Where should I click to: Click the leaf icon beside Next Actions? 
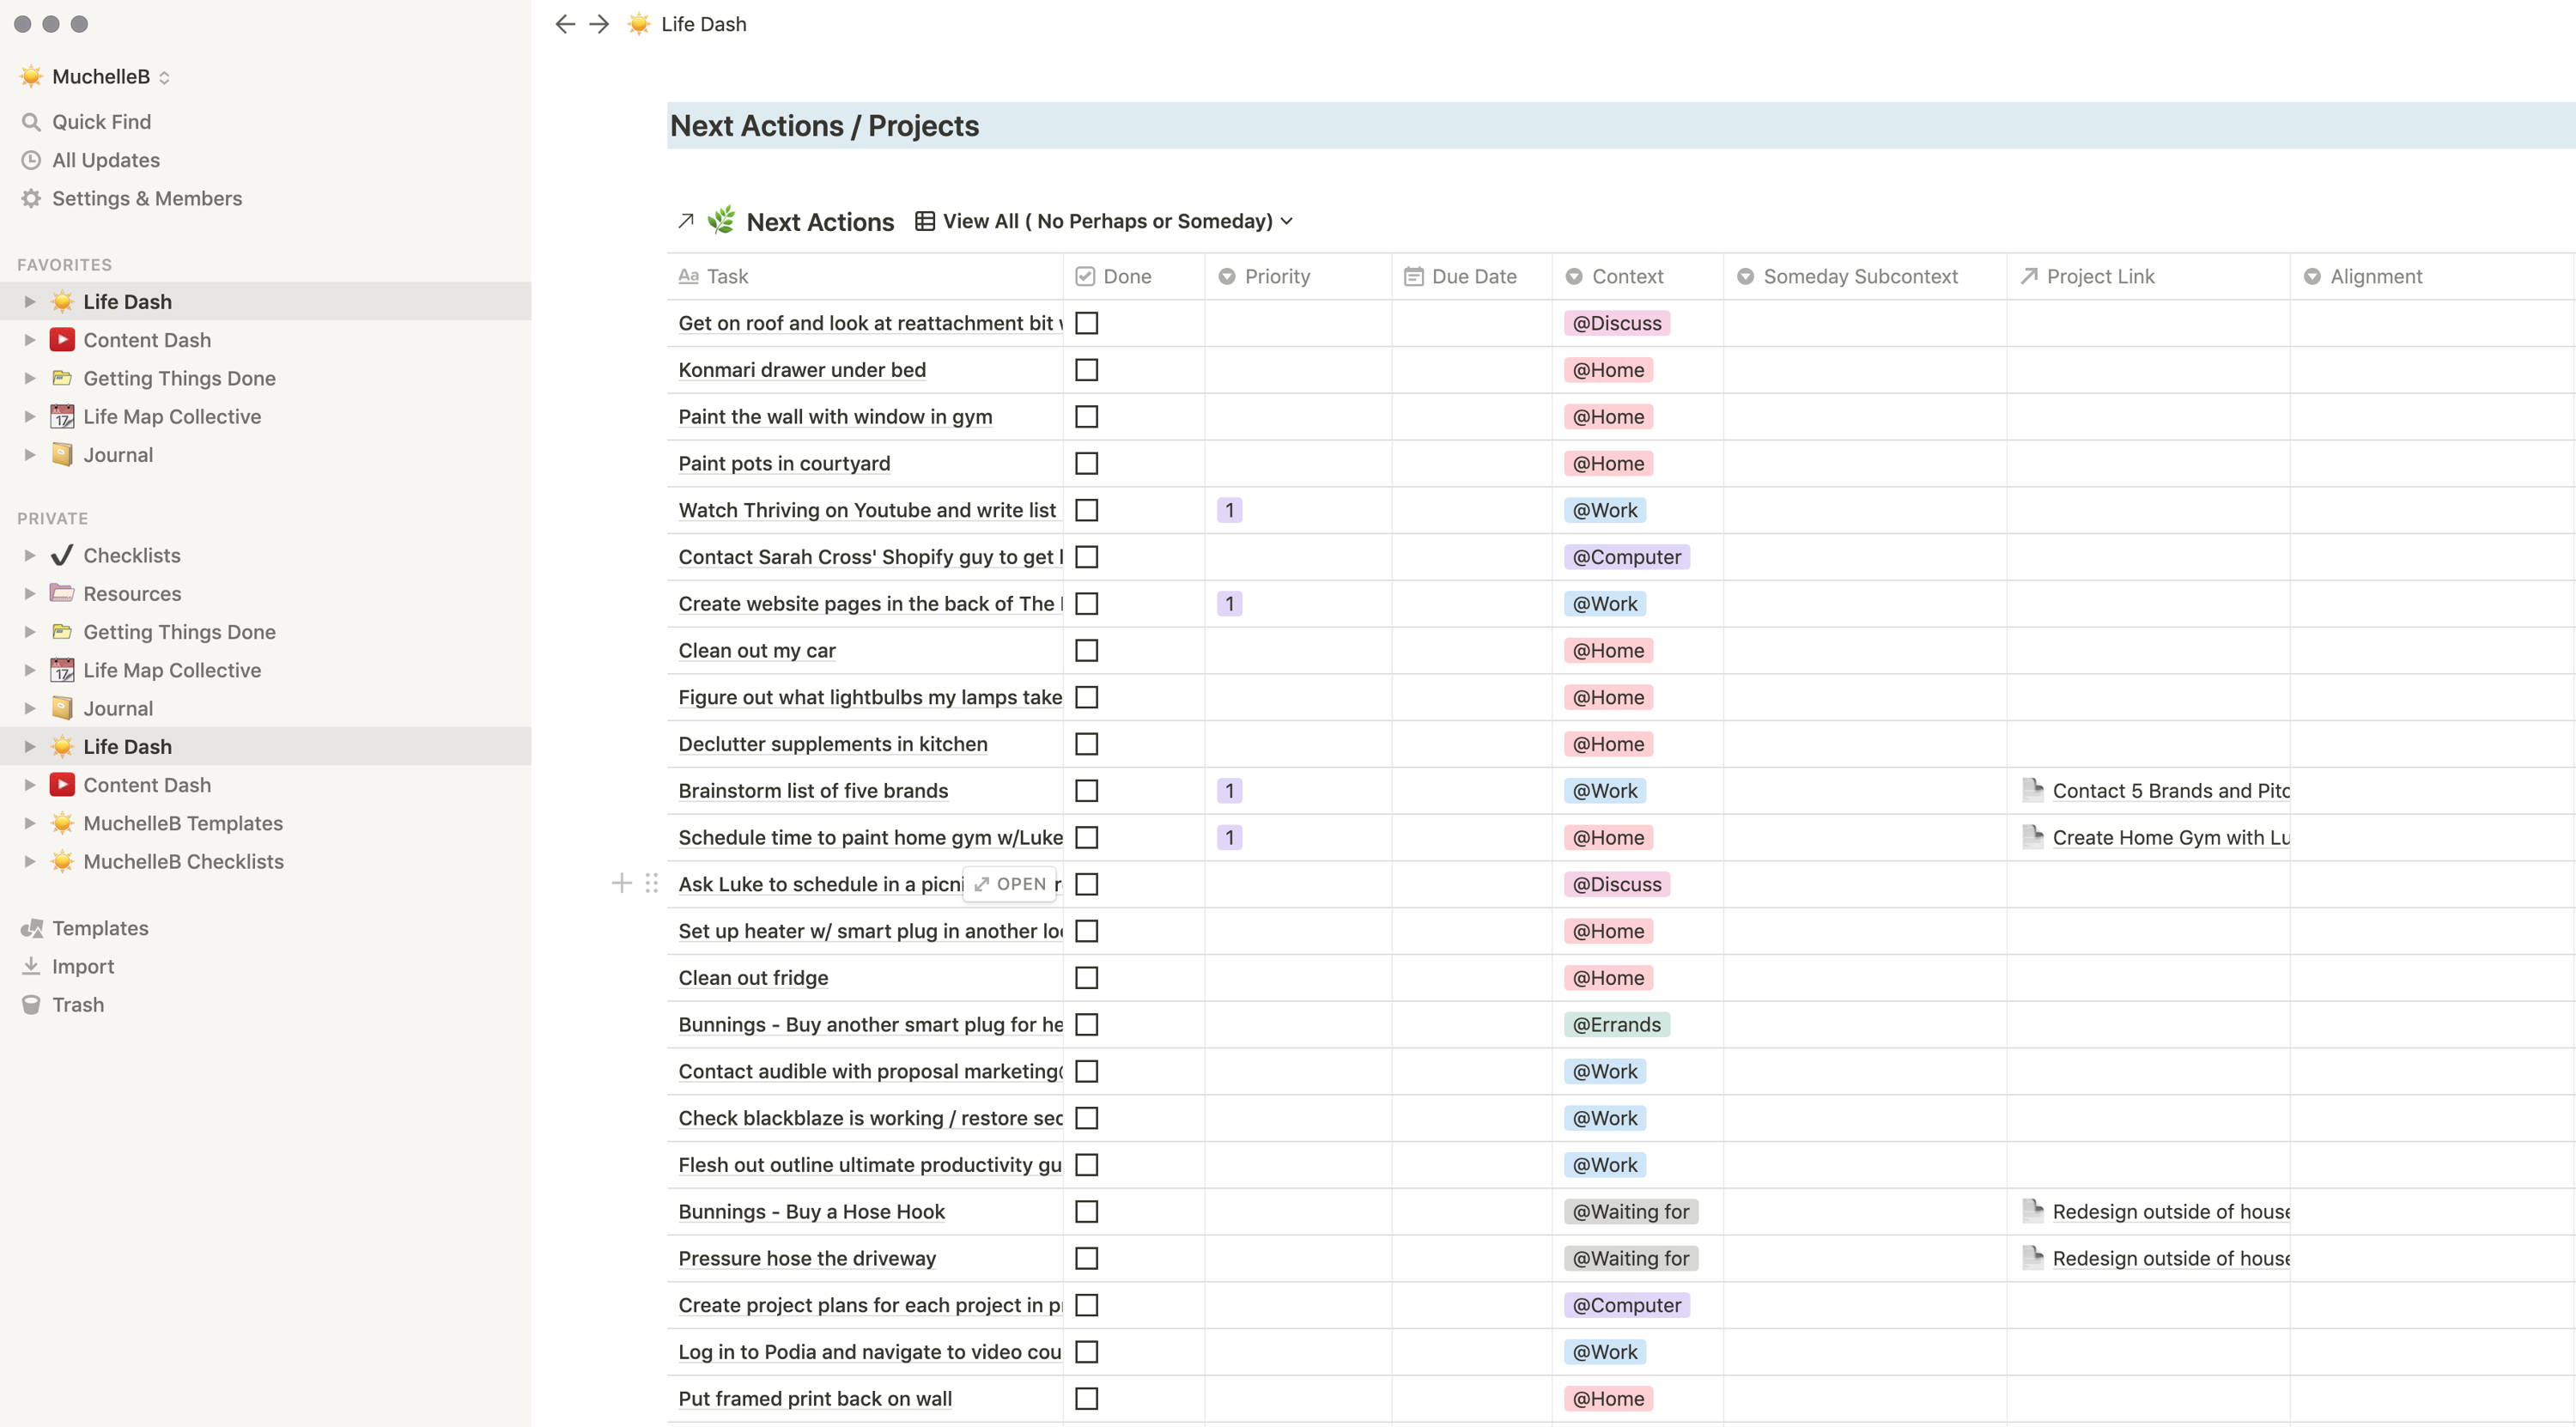point(721,220)
